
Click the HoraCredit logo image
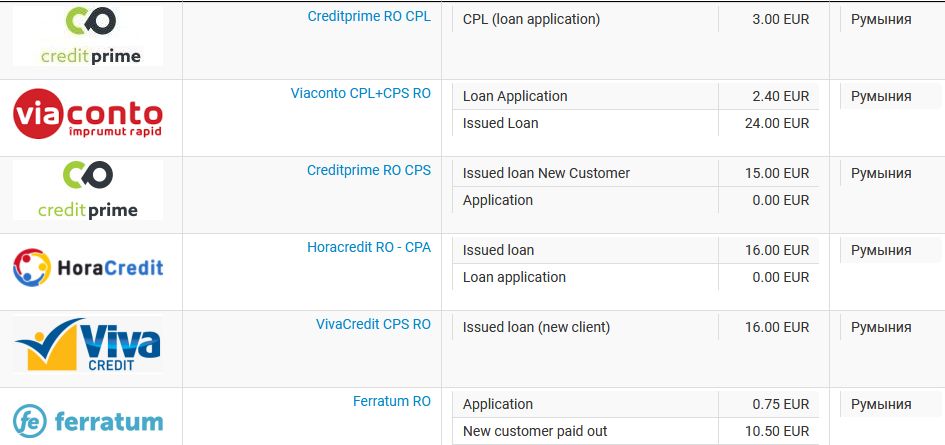click(x=88, y=267)
